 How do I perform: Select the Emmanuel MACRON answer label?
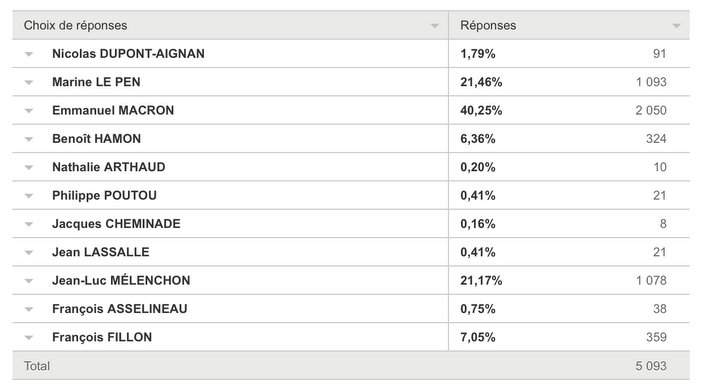tap(113, 110)
